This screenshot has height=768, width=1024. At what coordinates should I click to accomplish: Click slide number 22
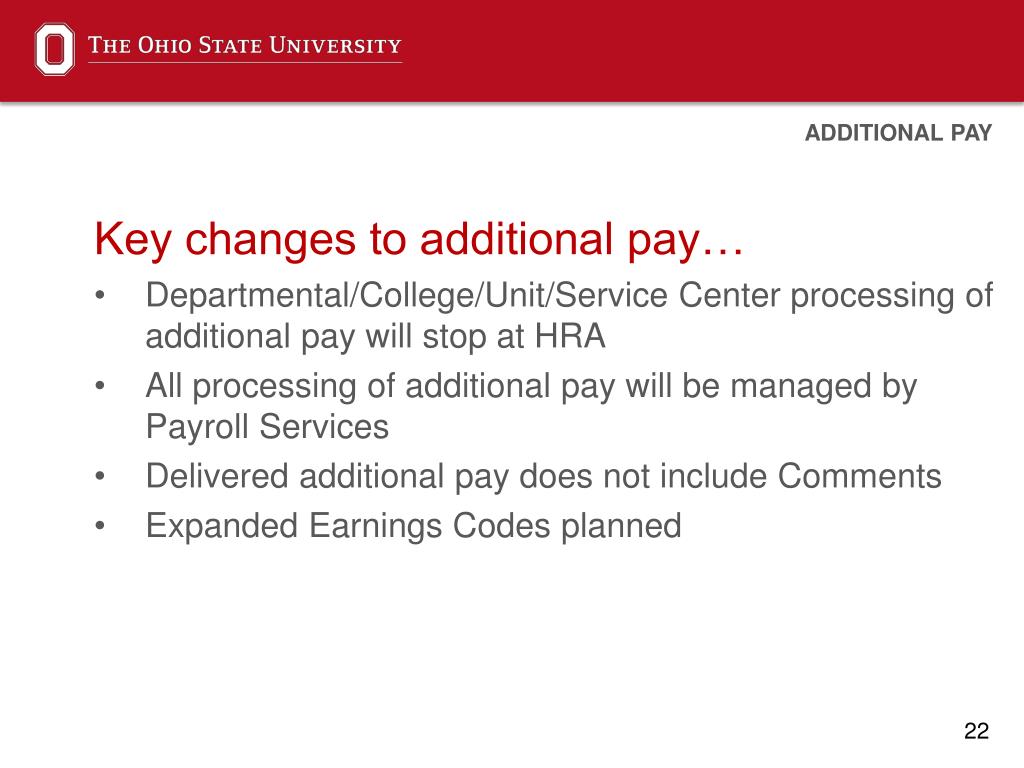coord(976,731)
